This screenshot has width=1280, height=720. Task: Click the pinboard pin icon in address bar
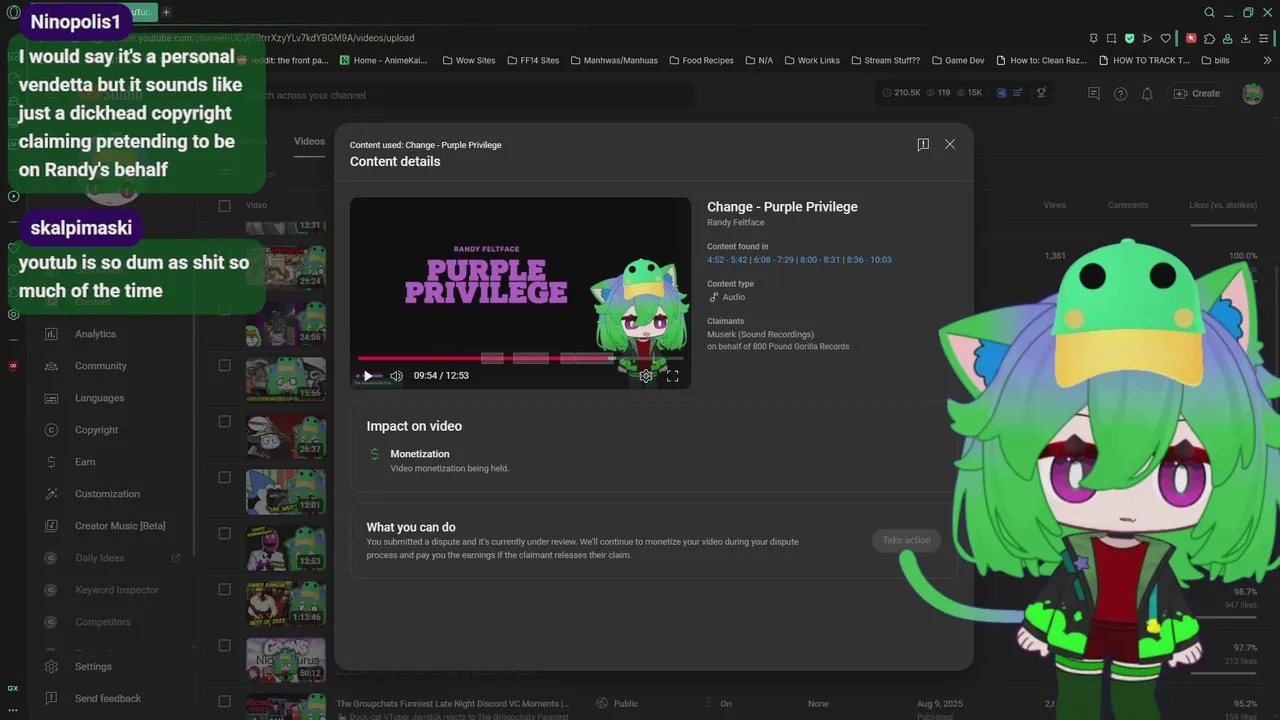pyautogui.click(x=1093, y=38)
